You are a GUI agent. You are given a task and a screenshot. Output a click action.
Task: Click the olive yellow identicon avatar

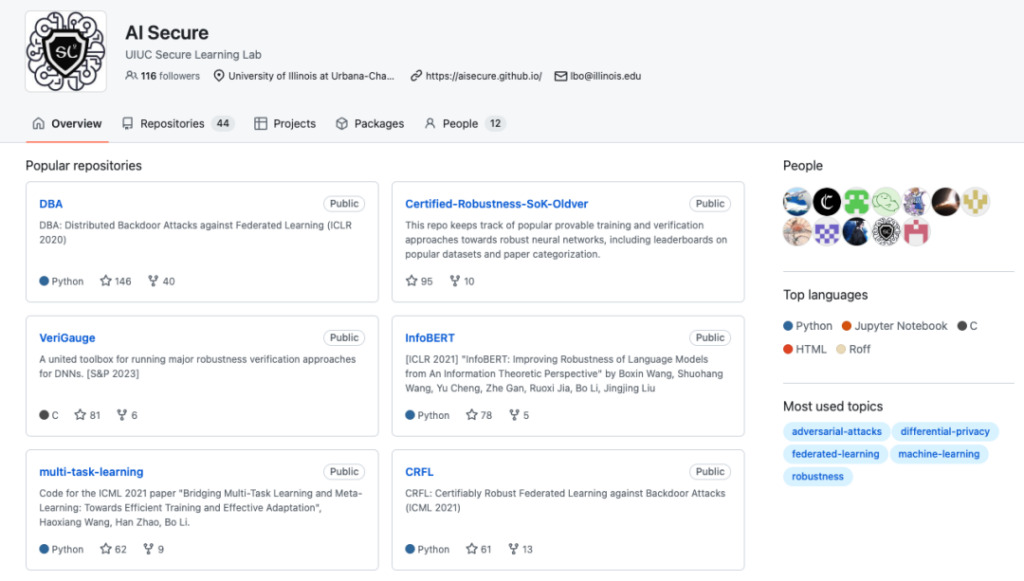point(975,202)
